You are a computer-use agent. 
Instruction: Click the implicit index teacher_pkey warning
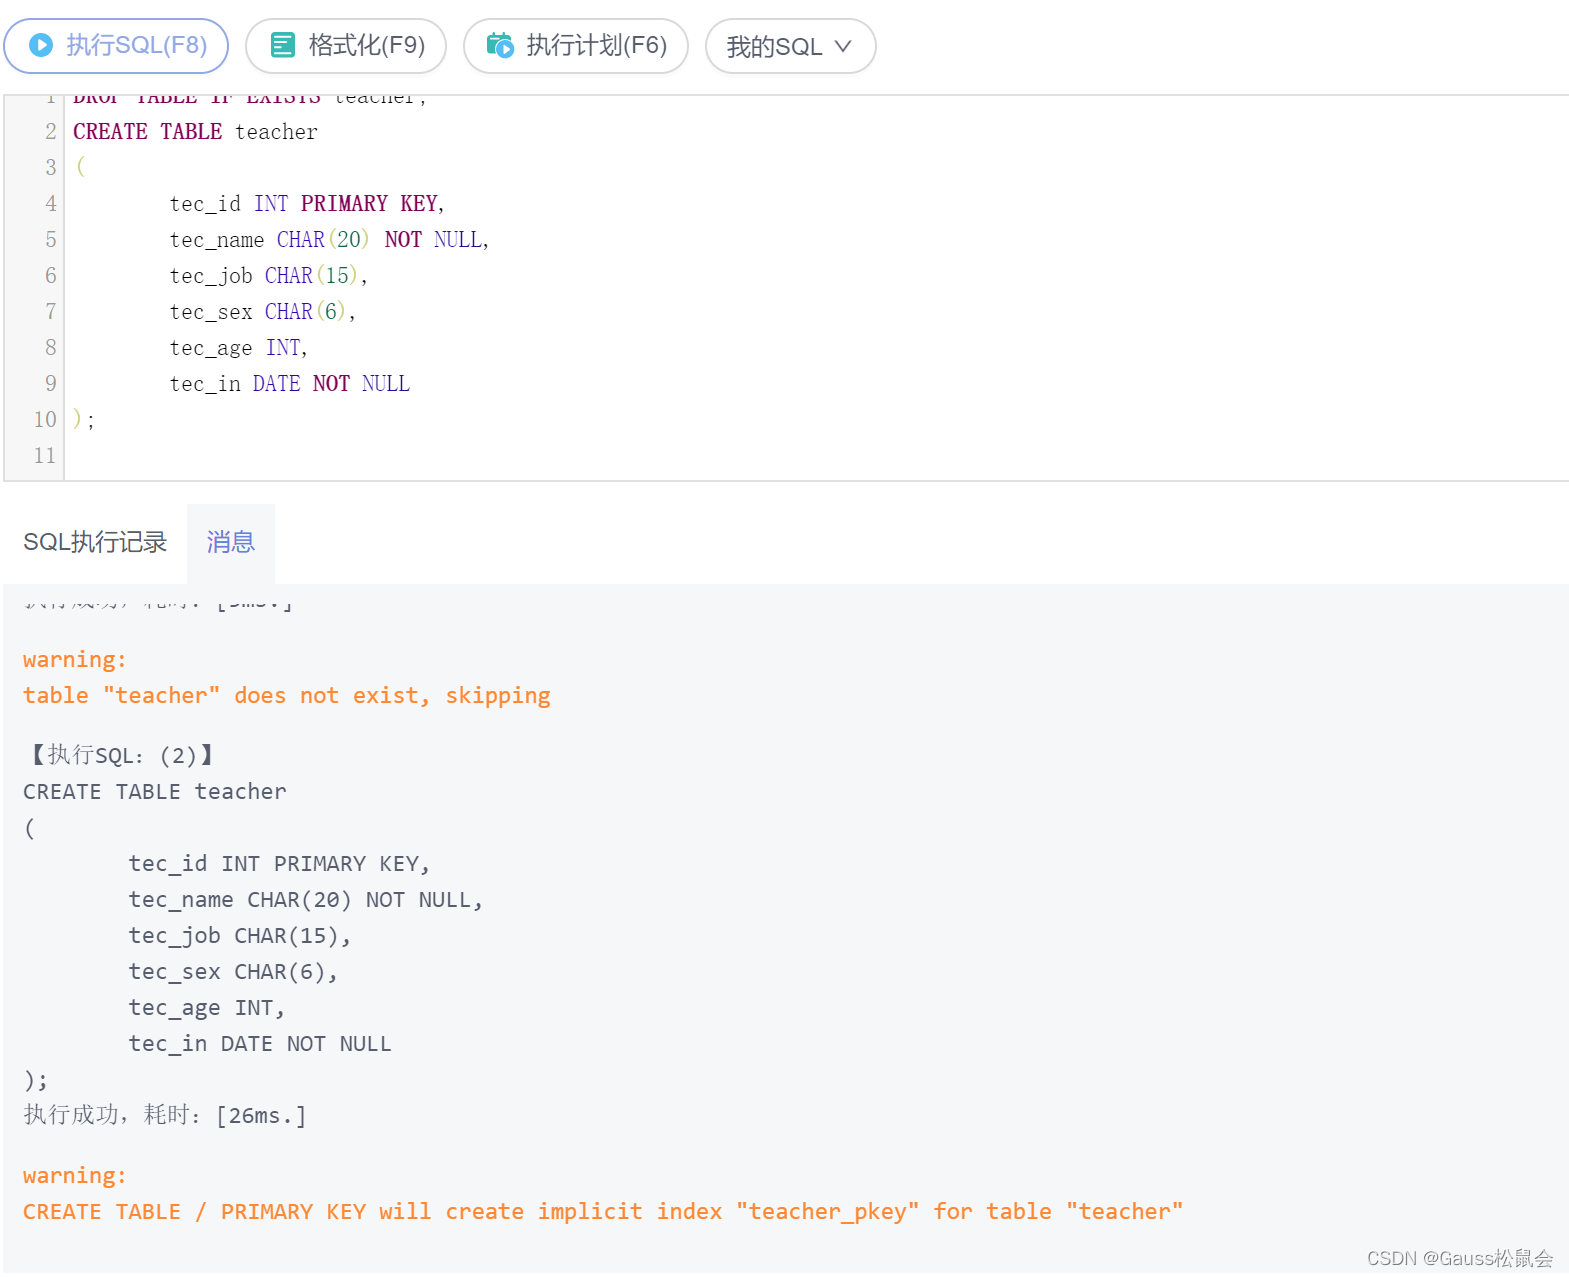coord(603,1212)
